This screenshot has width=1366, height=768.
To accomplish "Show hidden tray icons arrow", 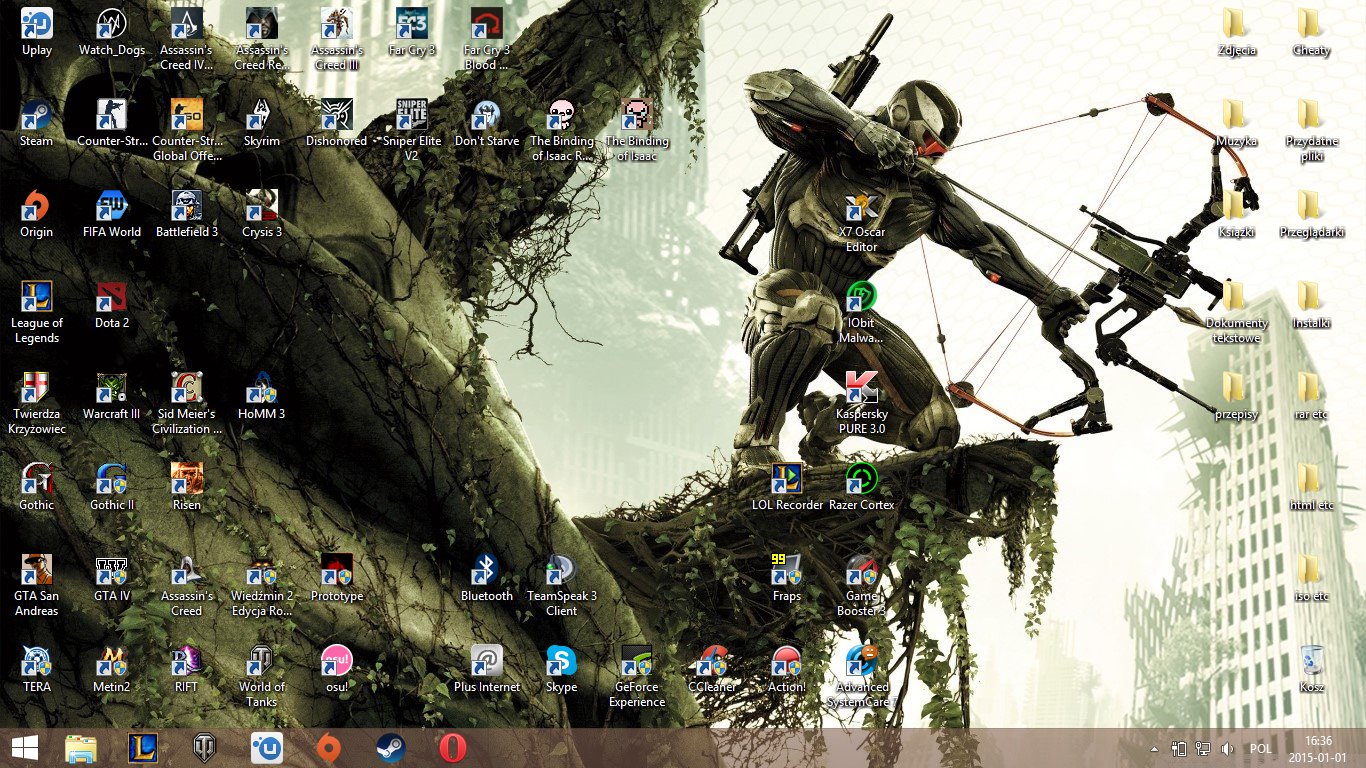I will [x=1155, y=748].
